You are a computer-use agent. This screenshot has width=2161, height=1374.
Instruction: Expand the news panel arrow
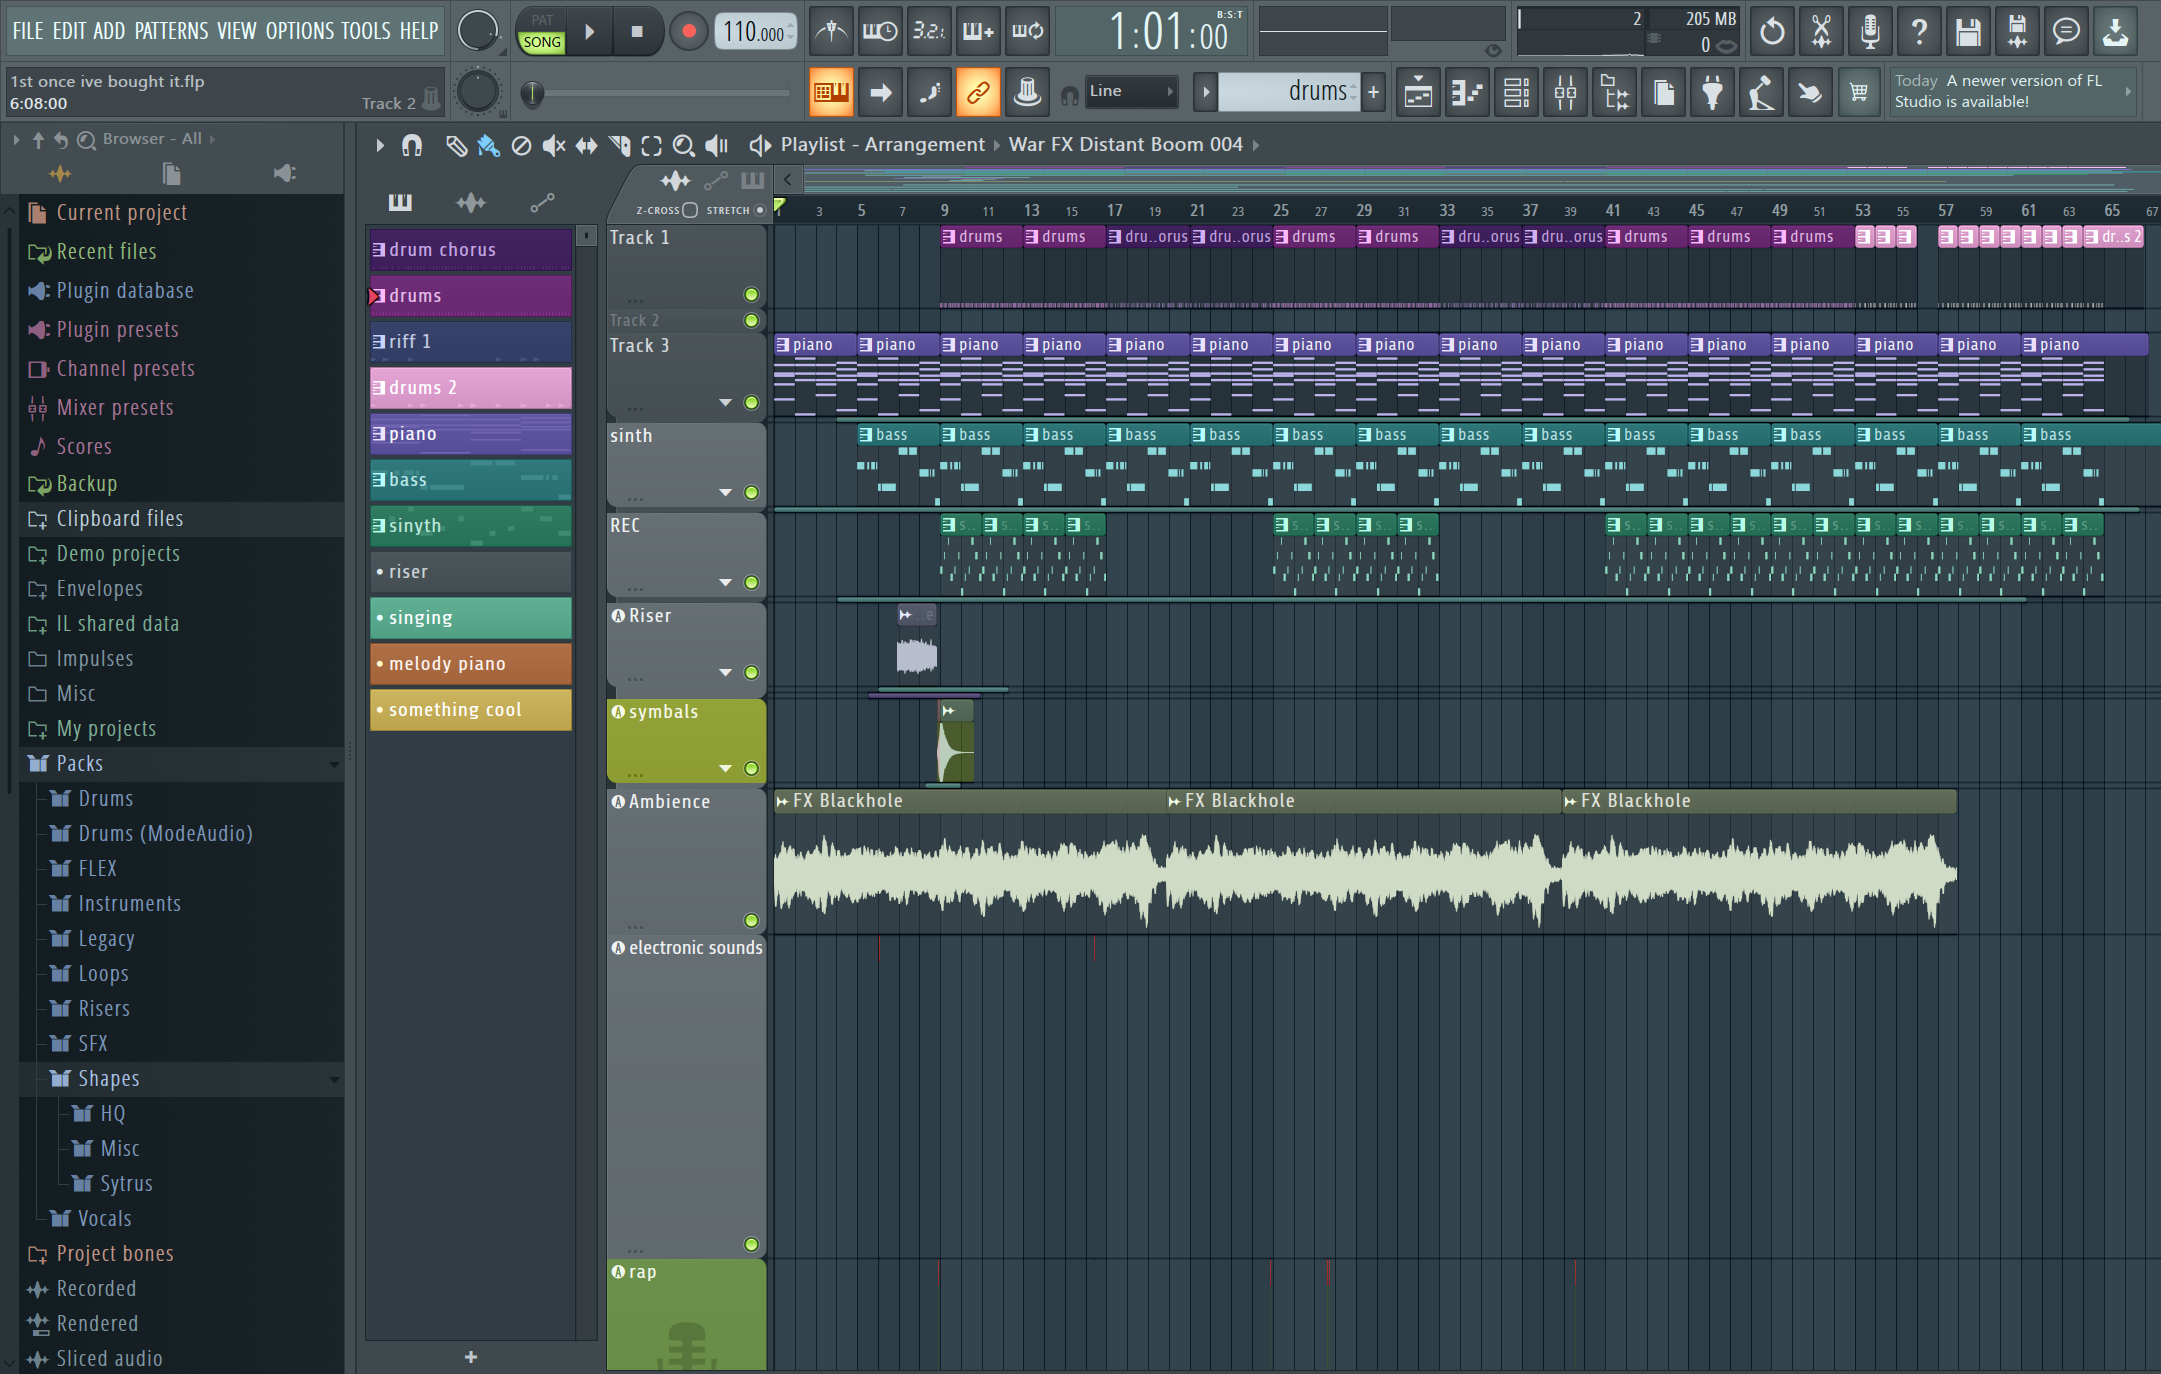(x=2128, y=91)
